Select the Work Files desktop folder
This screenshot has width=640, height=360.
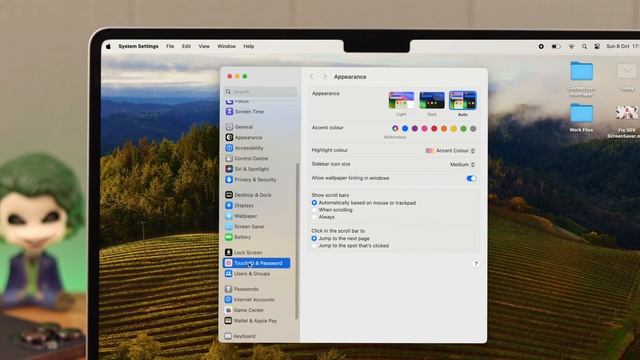[x=582, y=118]
